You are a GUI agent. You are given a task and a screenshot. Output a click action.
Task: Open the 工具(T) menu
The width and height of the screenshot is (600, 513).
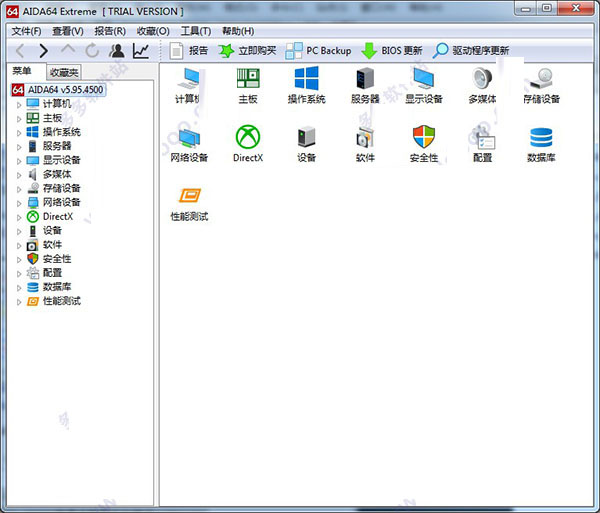[x=196, y=31]
